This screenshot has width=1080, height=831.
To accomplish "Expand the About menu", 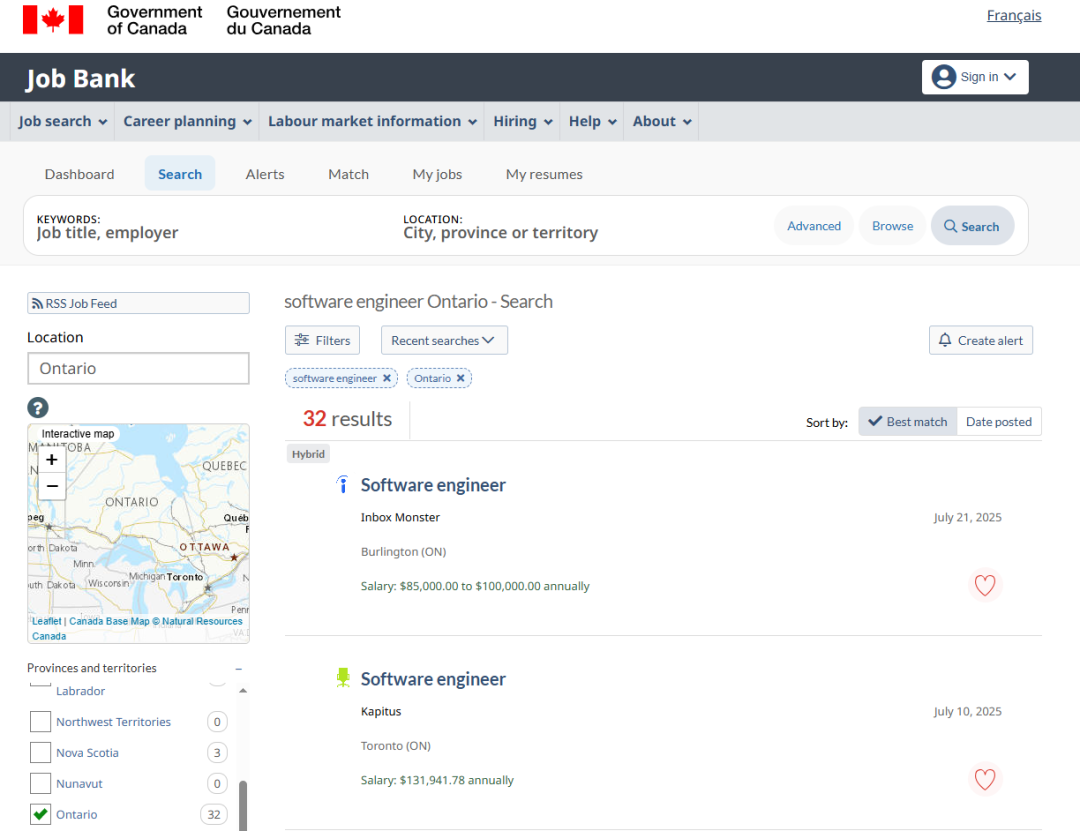I will [661, 121].
